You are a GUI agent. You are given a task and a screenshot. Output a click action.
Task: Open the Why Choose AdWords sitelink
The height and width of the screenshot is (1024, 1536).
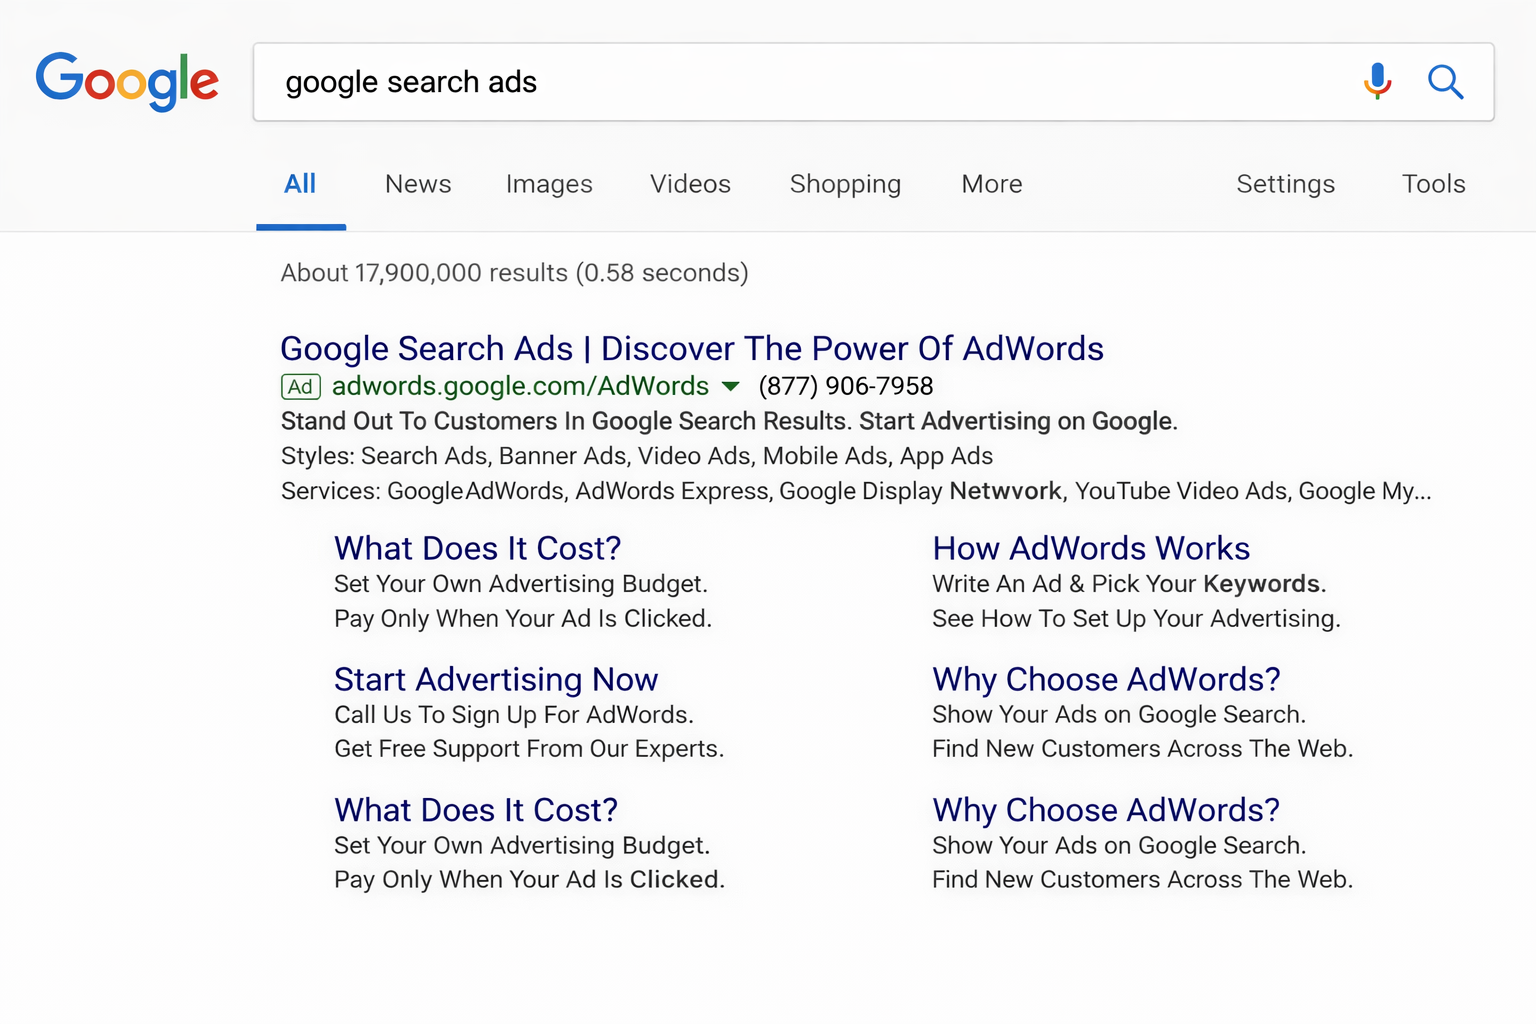pyautogui.click(x=1105, y=679)
